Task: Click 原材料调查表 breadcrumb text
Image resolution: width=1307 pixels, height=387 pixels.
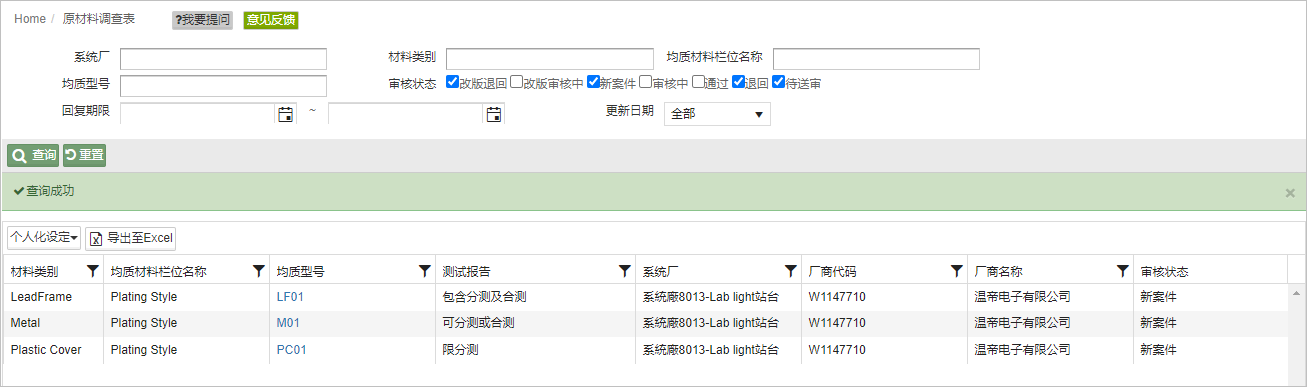Action: (x=98, y=19)
